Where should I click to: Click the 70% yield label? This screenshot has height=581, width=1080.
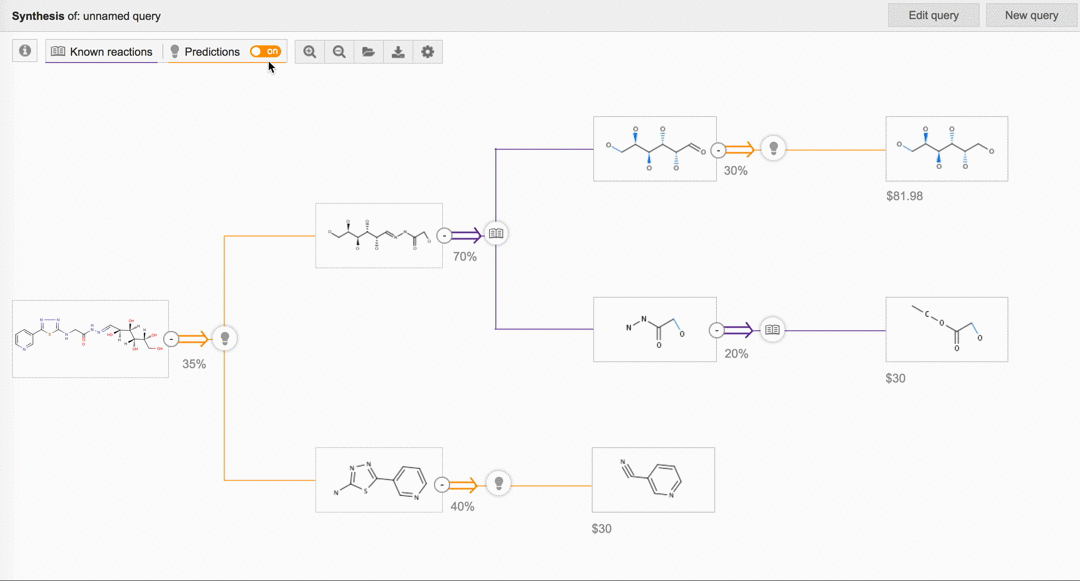(x=465, y=257)
